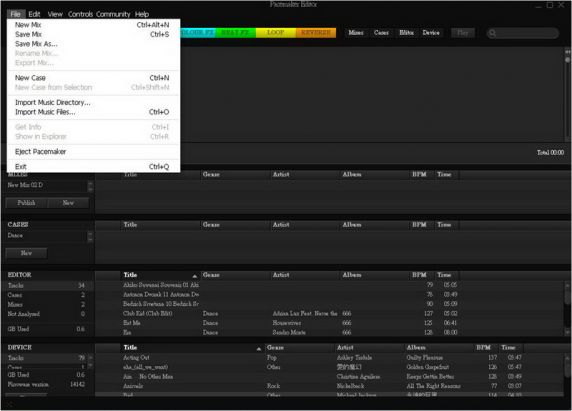Click the search magnifier icon
Viewport: 572px width, 411px height.
(x=492, y=33)
